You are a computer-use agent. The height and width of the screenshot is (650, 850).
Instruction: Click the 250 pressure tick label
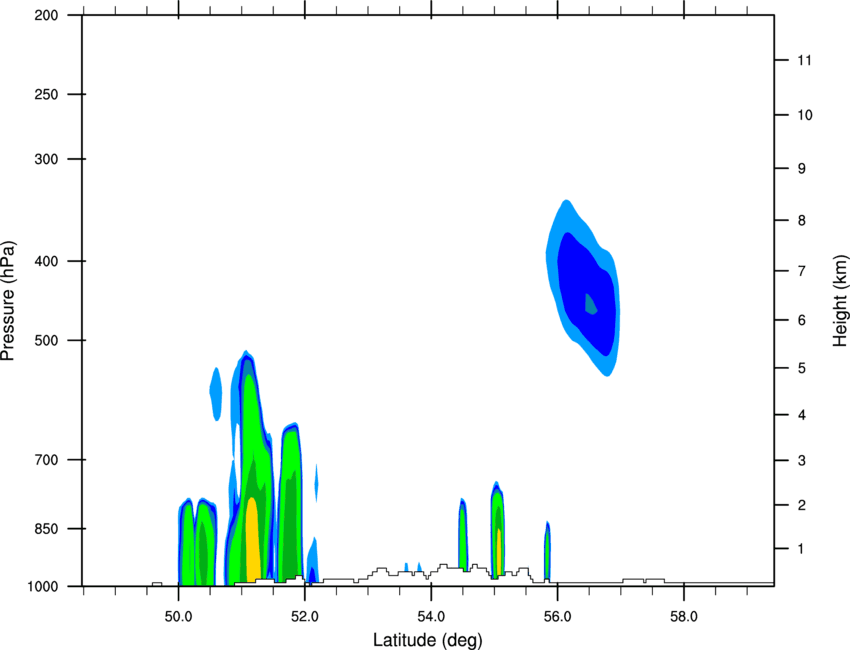[x=46, y=94]
